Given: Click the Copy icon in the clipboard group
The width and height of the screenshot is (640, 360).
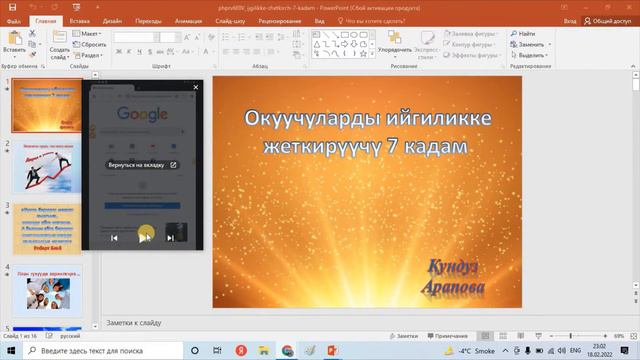Looking at the screenshot, I should [x=32, y=44].
